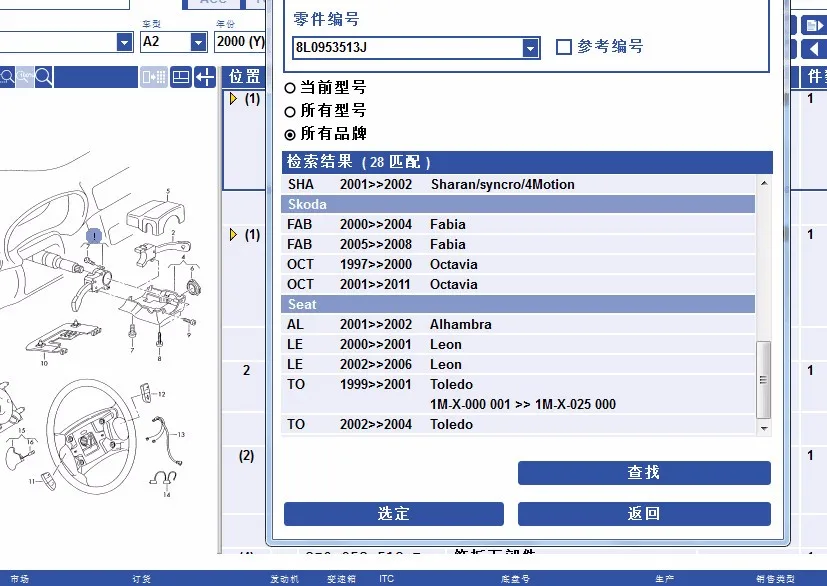Click the 位置 column header
827x586 pixels.
(244, 77)
